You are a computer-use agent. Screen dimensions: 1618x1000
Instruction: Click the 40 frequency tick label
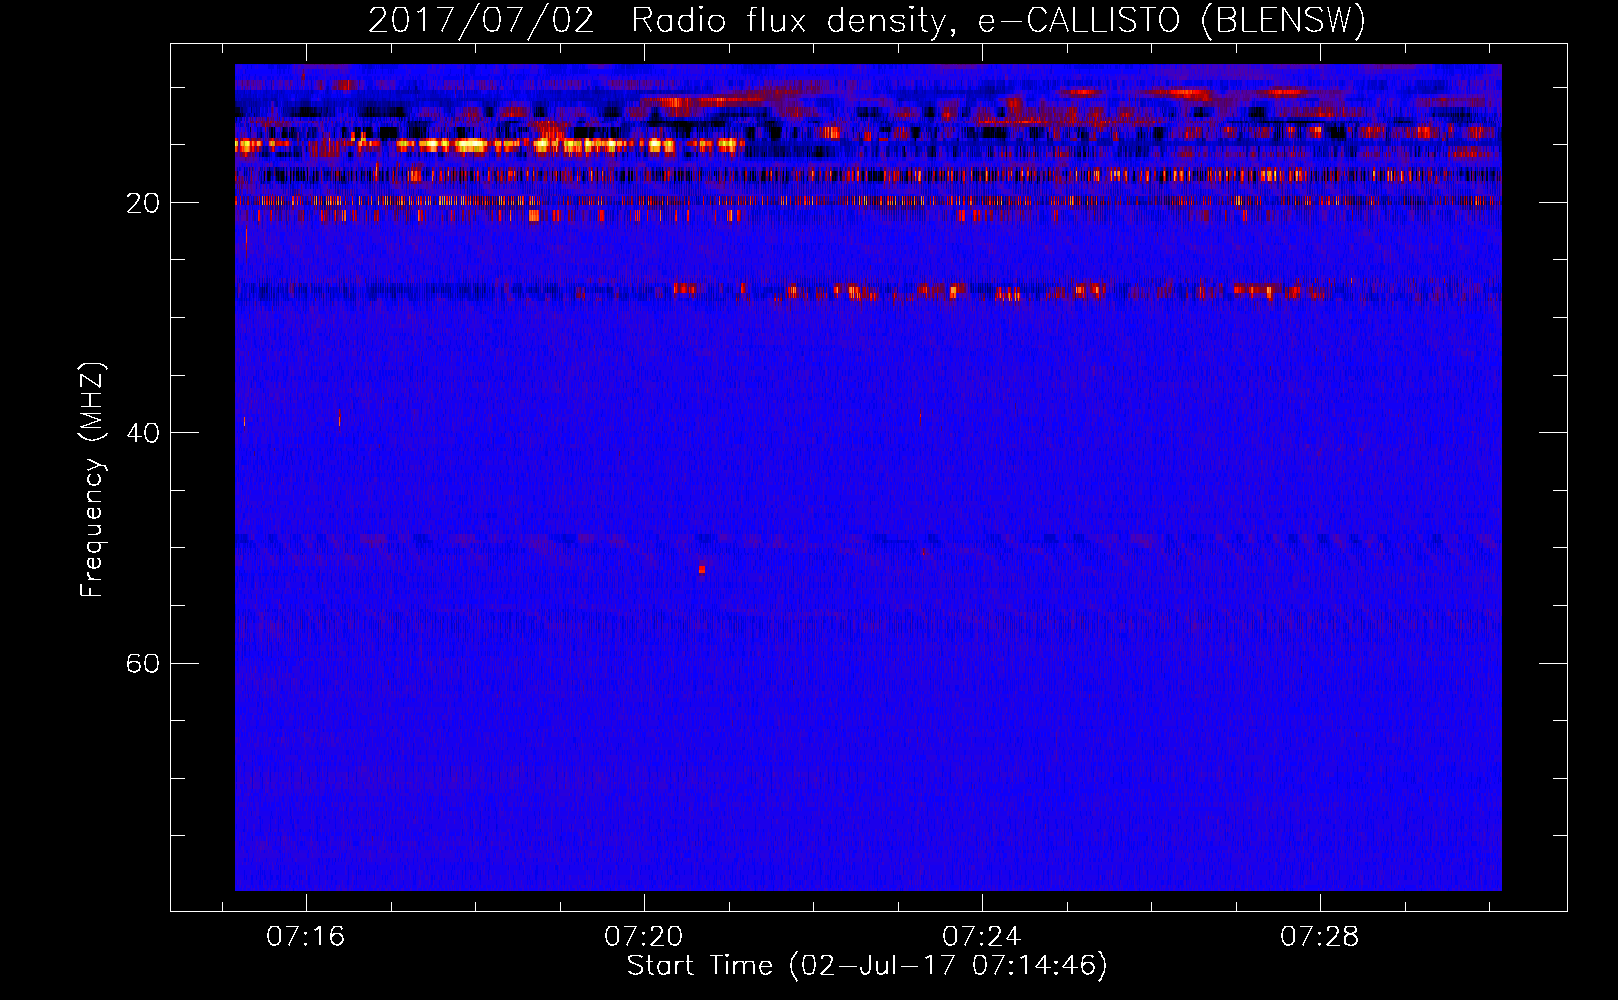tap(143, 433)
